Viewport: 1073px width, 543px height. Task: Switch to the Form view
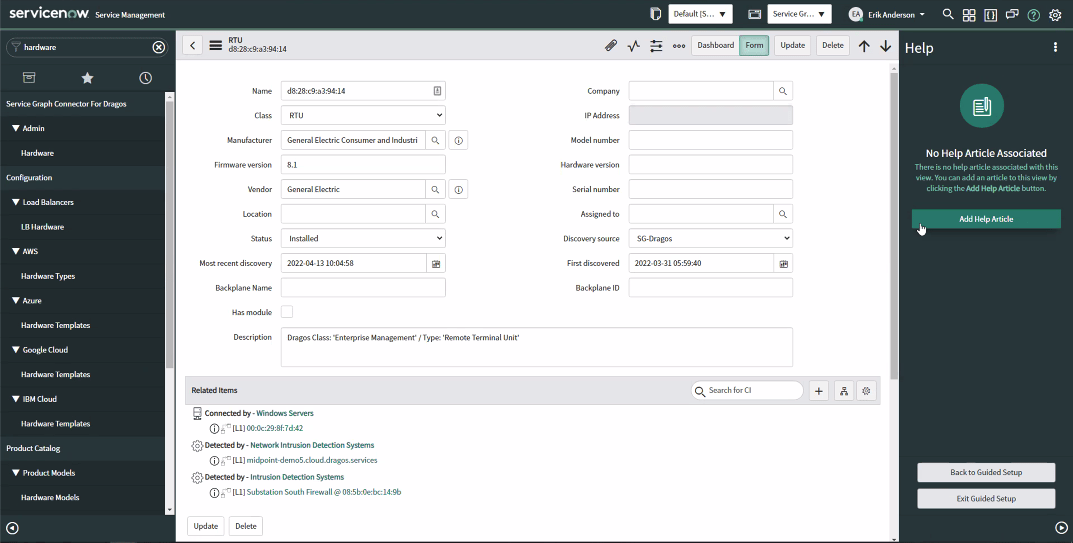click(x=754, y=45)
